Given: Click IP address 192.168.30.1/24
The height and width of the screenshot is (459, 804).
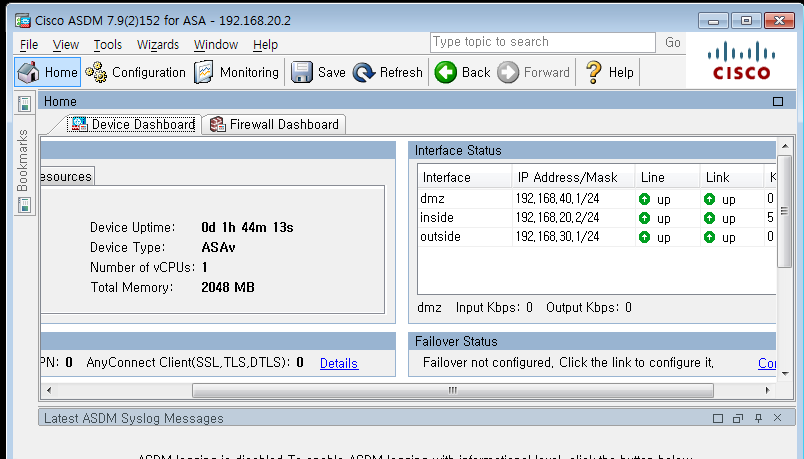Looking at the screenshot, I should (x=557, y=236).
